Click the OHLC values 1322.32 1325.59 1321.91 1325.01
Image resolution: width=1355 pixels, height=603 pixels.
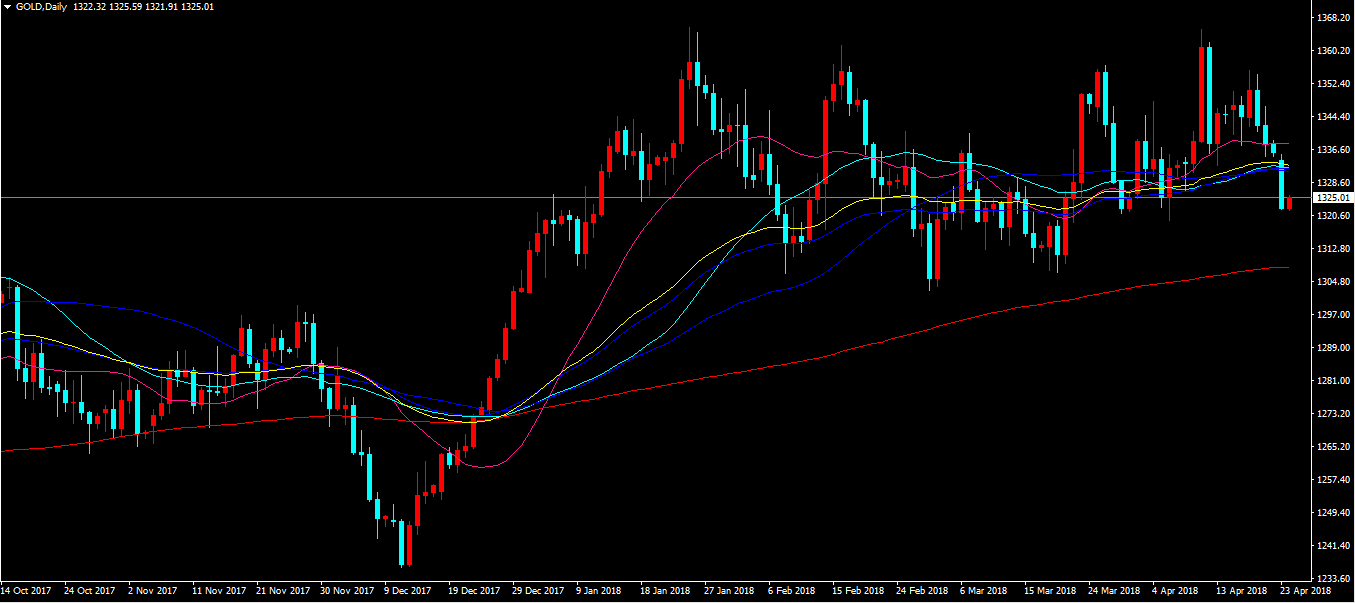click(x=144, y=6)
